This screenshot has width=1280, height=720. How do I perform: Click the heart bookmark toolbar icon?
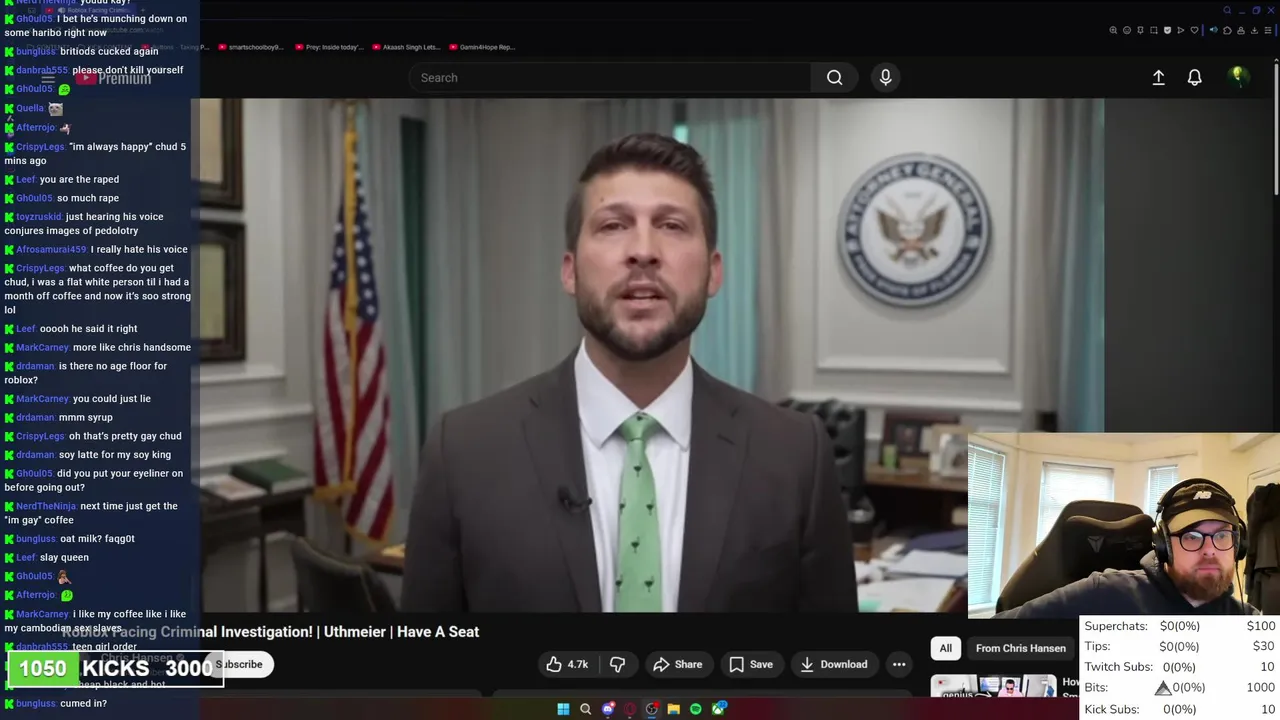tap(1194, 30)
